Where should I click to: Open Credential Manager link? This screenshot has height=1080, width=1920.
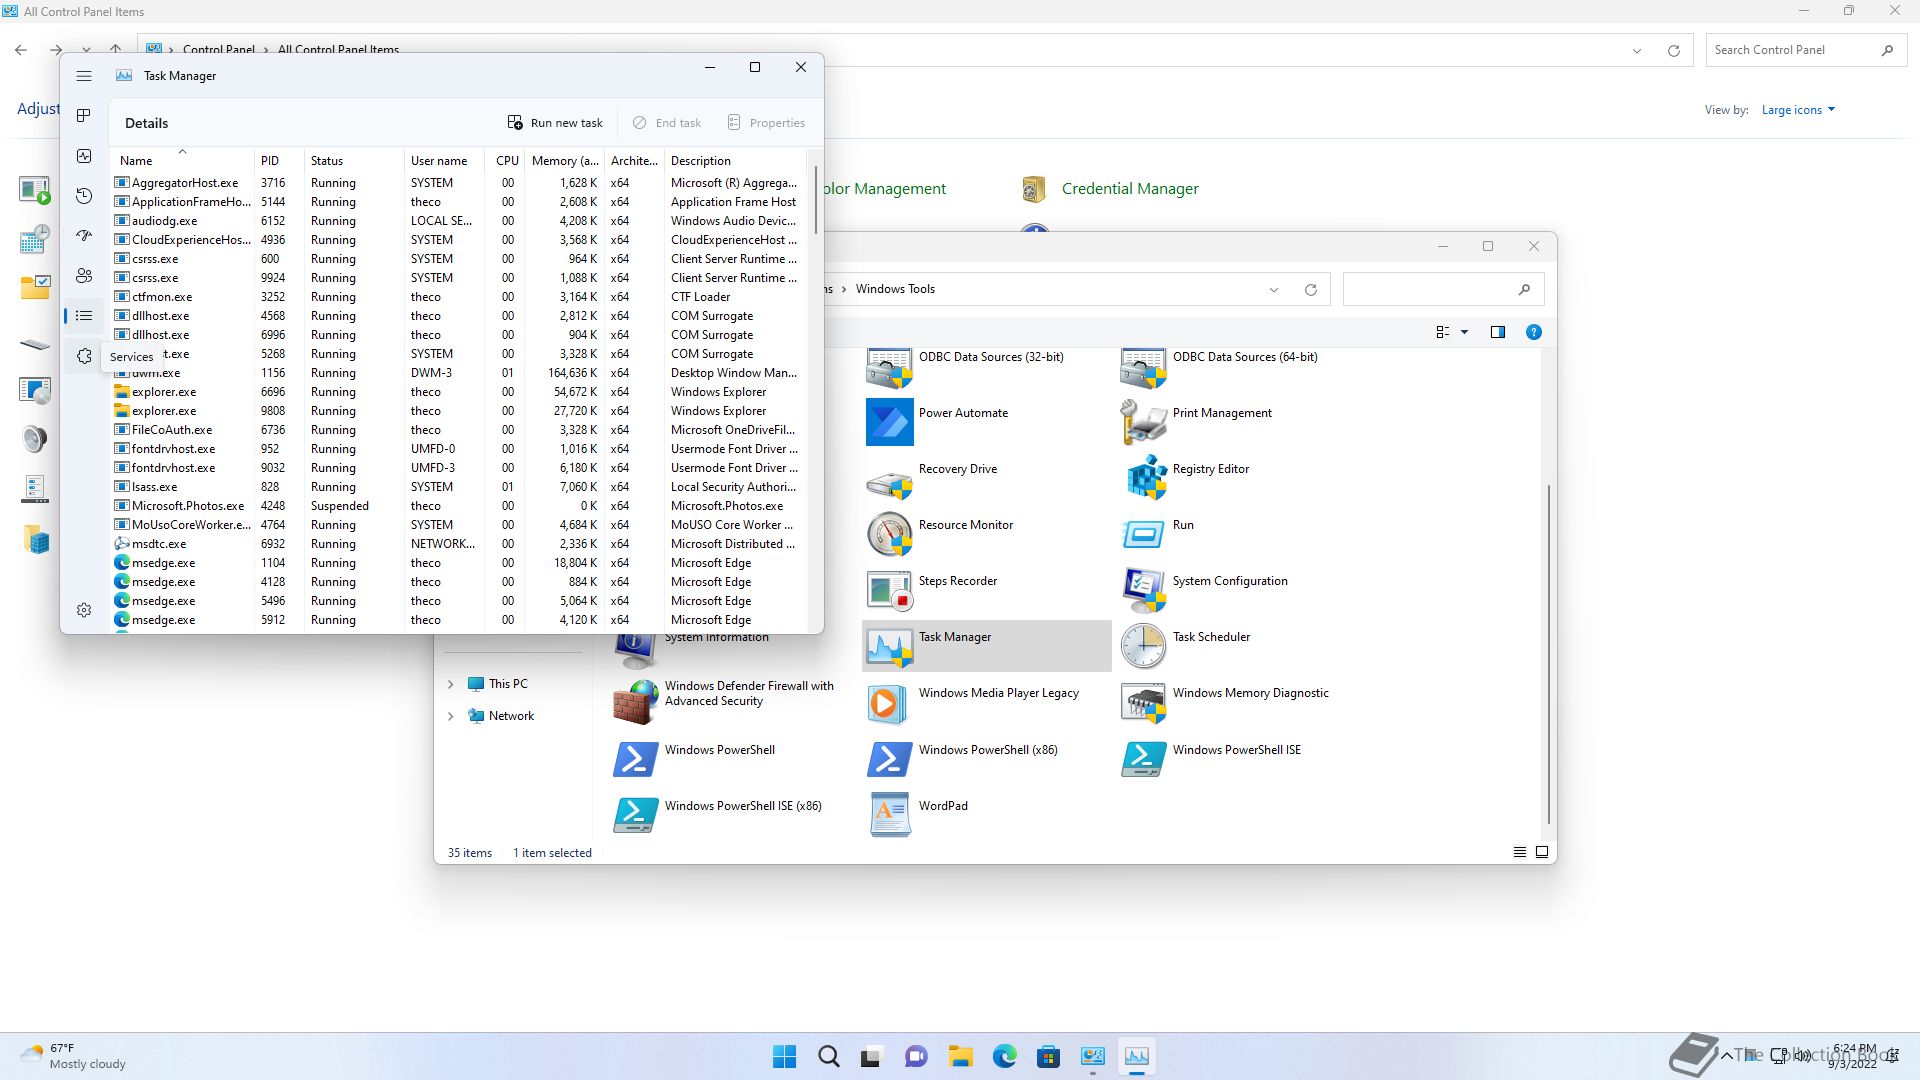(x=1130, y=189)
